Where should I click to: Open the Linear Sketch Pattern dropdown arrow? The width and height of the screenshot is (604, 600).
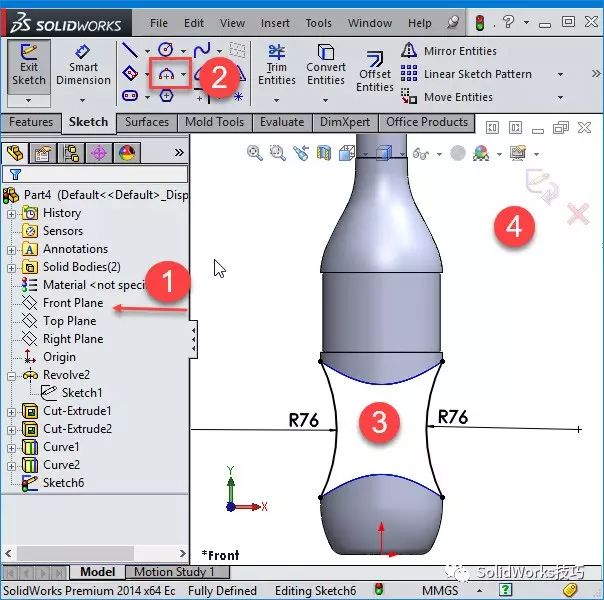pyautogui.click(x=560, y=74)
